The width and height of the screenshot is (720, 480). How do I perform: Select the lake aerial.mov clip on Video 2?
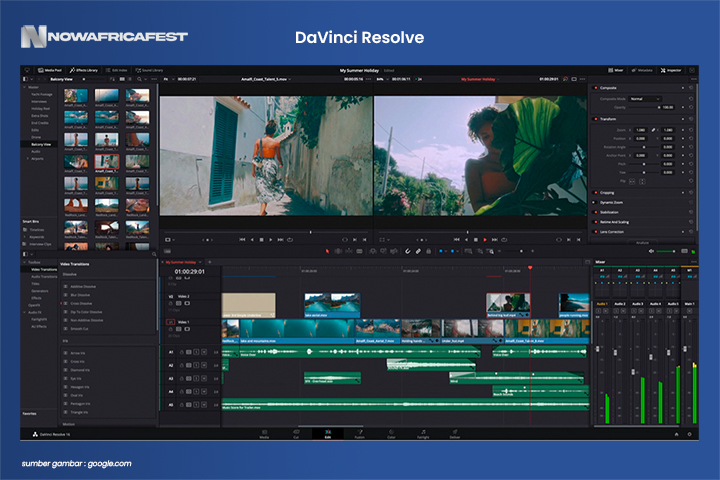click(x=332, y=305)
